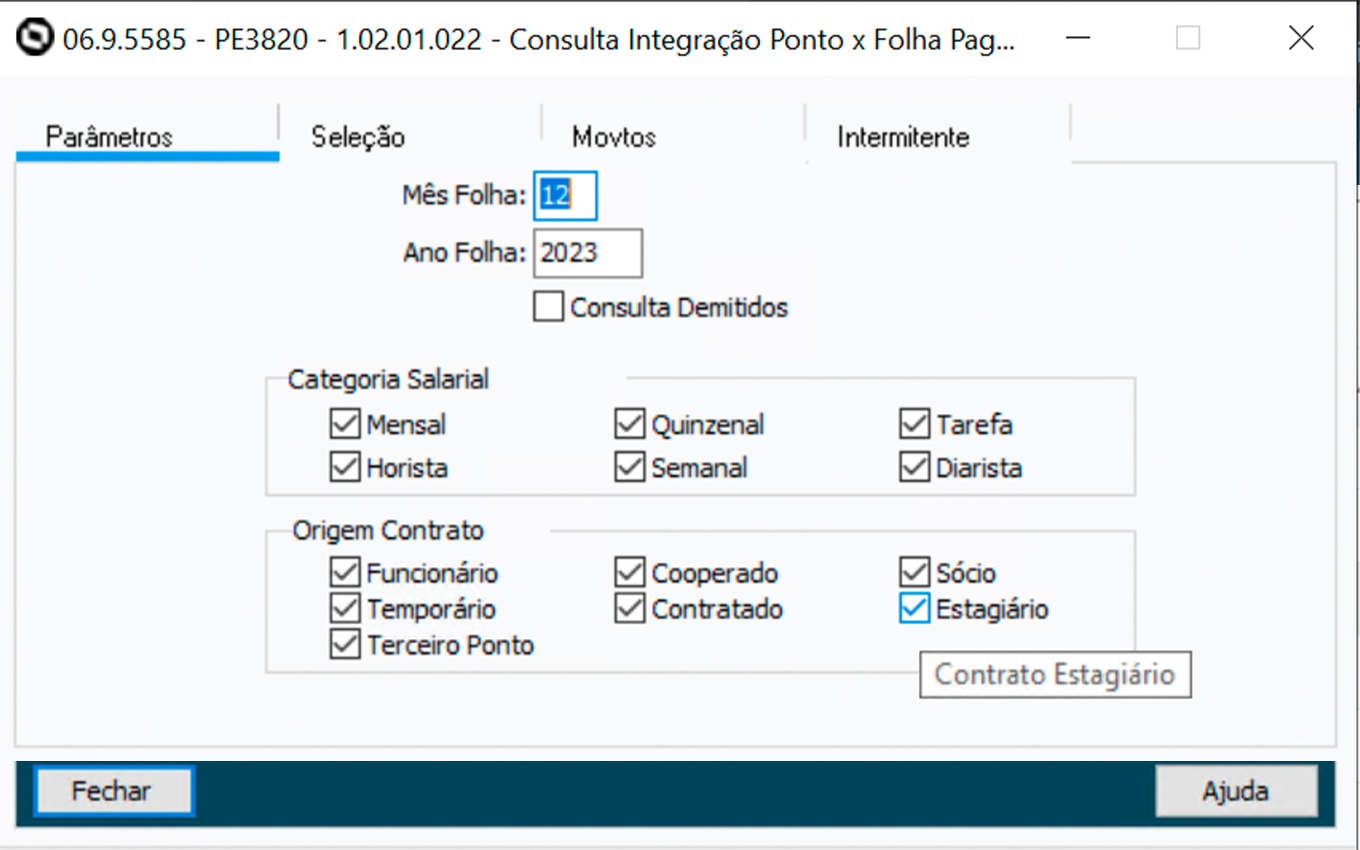Uncheck the Mensal salary category
Viewport: 1360px width, 850px height.
tap(344, 425)
